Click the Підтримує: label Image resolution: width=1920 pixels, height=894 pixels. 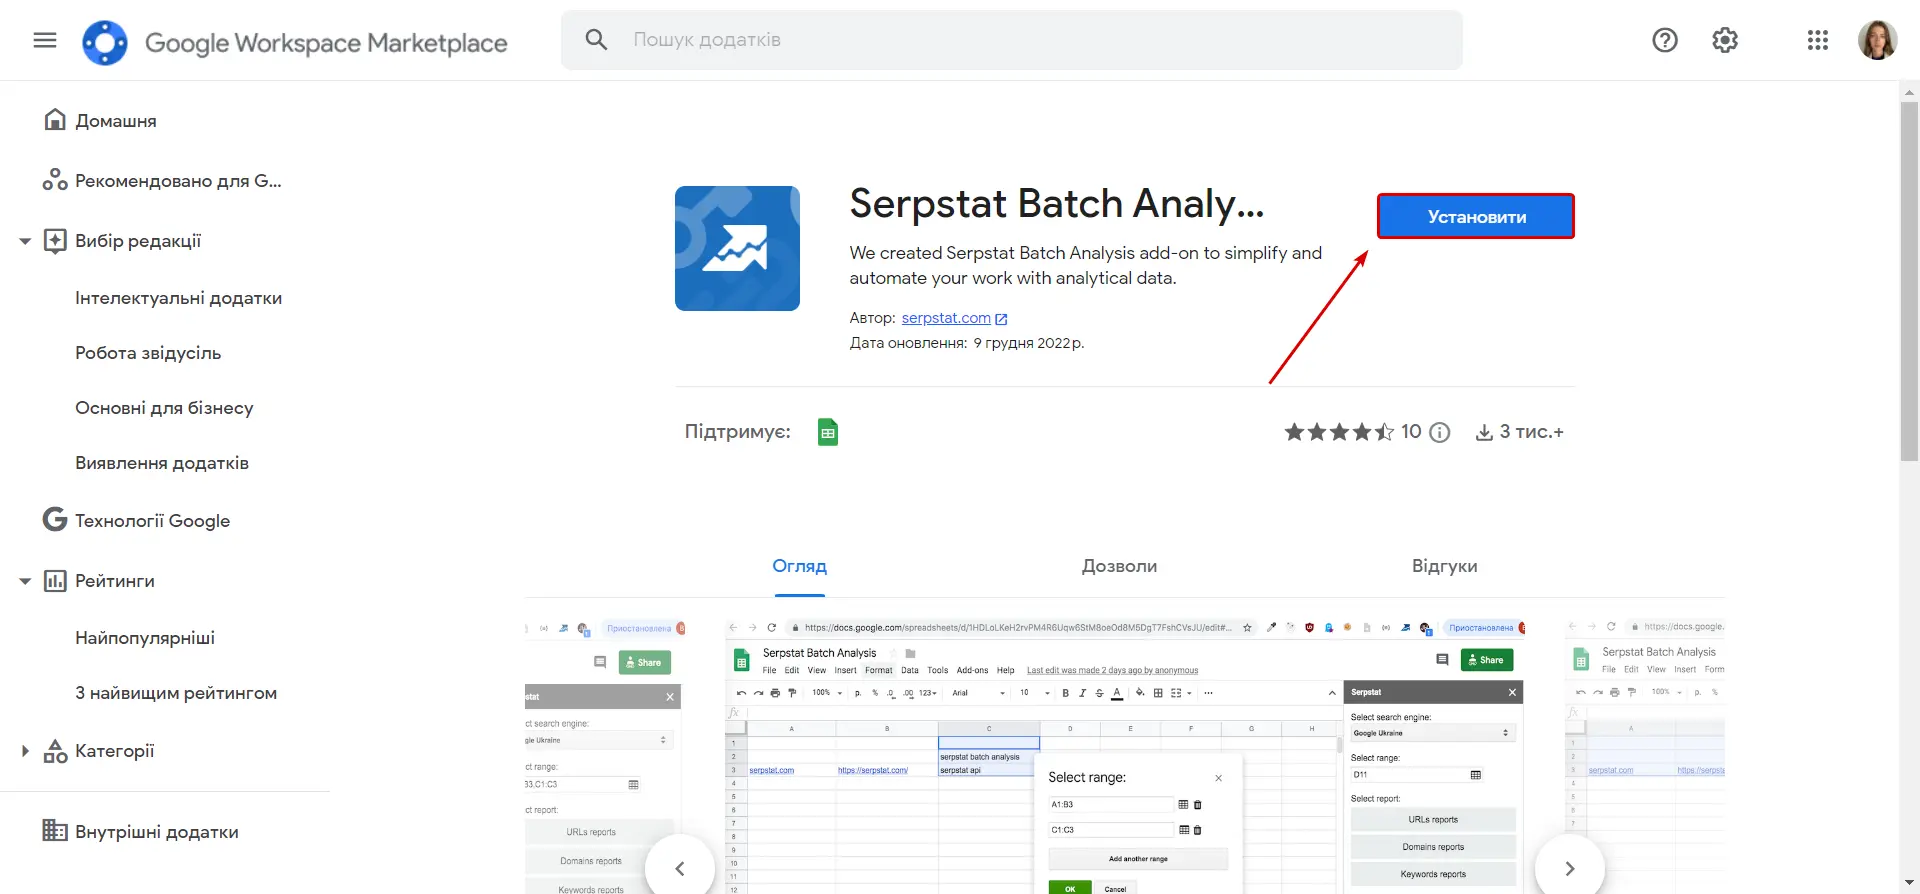737,432
